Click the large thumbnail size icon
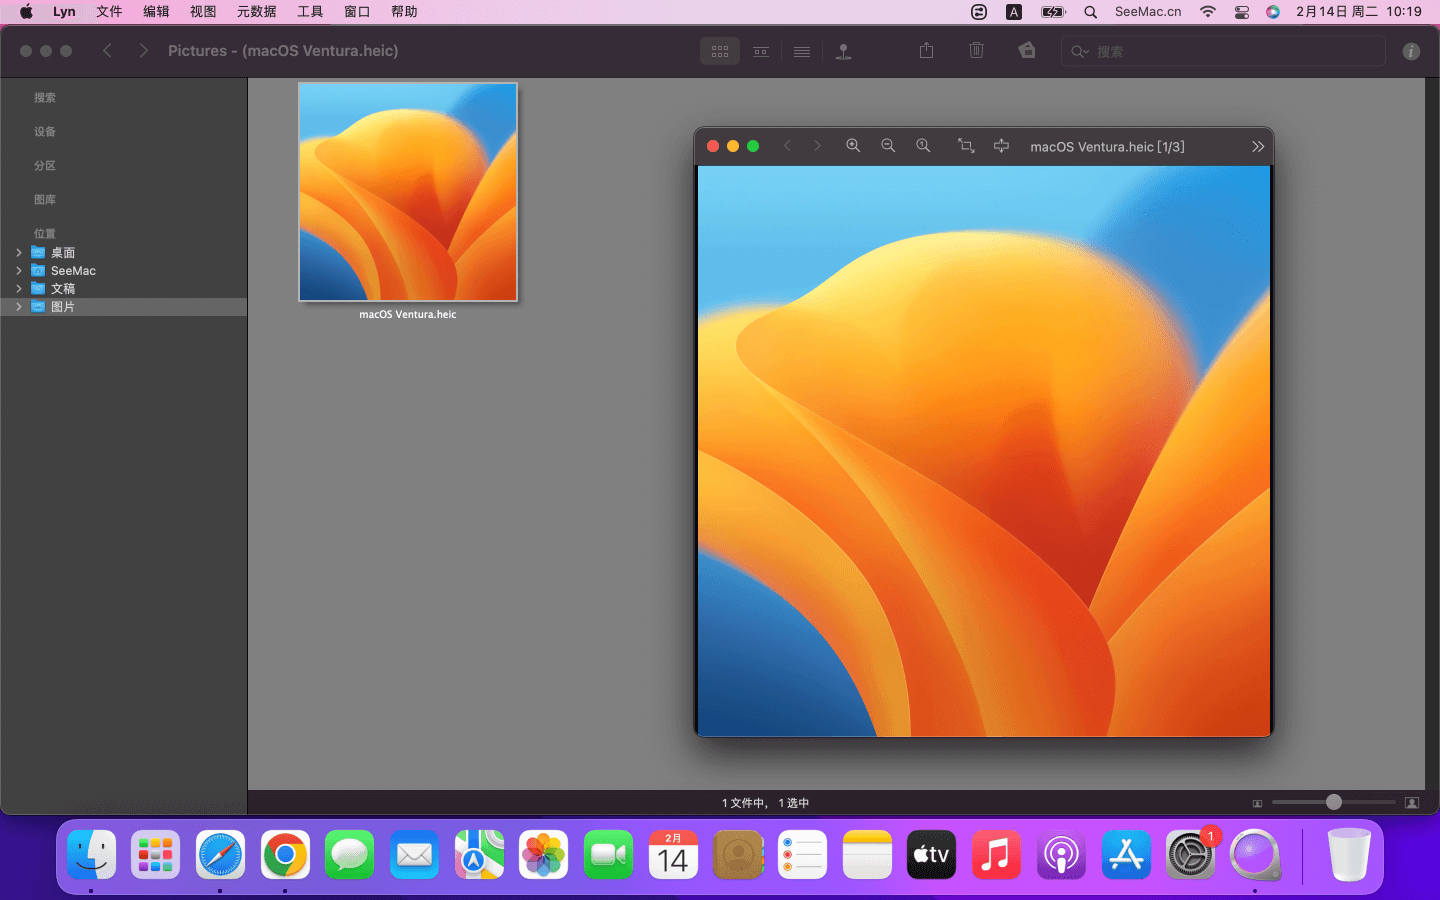The image size is (1440, 900). point(1412,803)
